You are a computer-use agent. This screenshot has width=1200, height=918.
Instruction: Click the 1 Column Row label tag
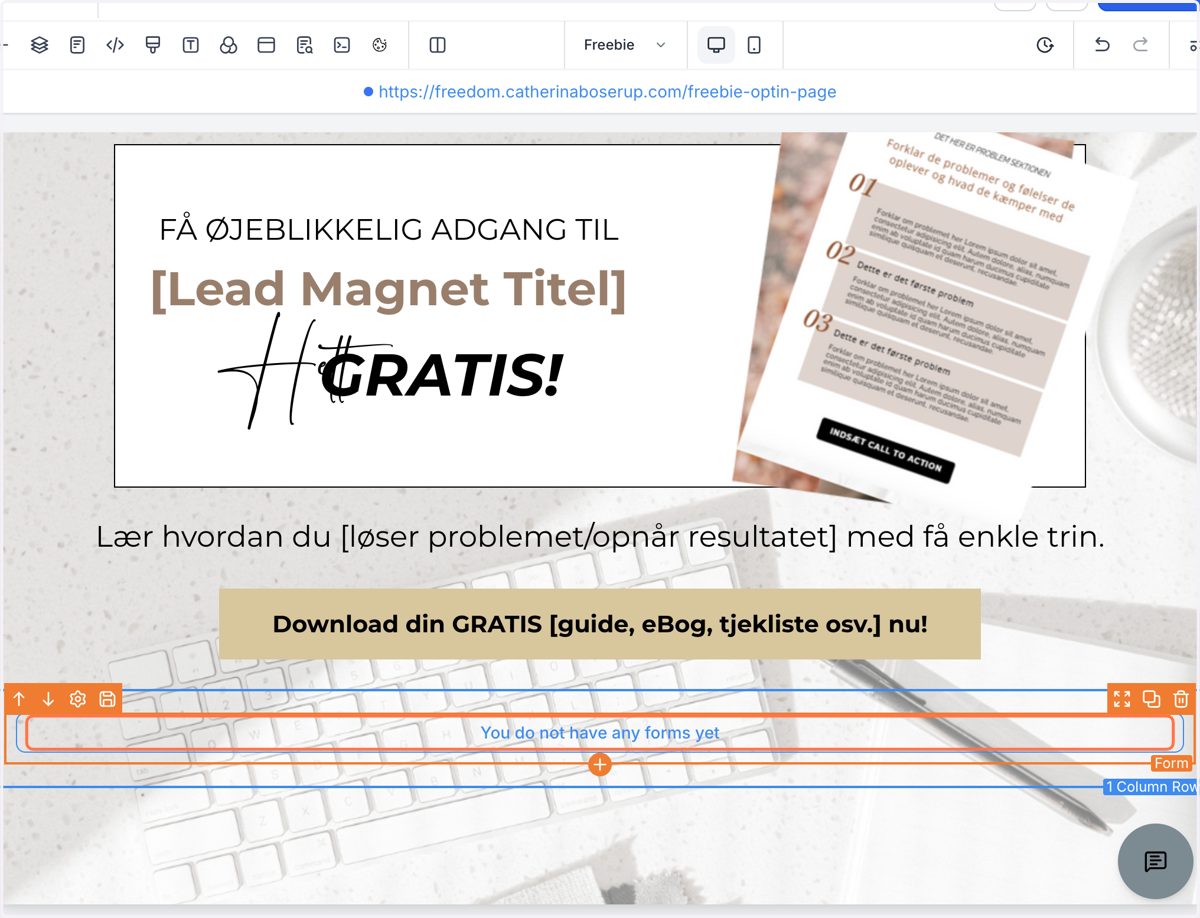coord(1150,787)
